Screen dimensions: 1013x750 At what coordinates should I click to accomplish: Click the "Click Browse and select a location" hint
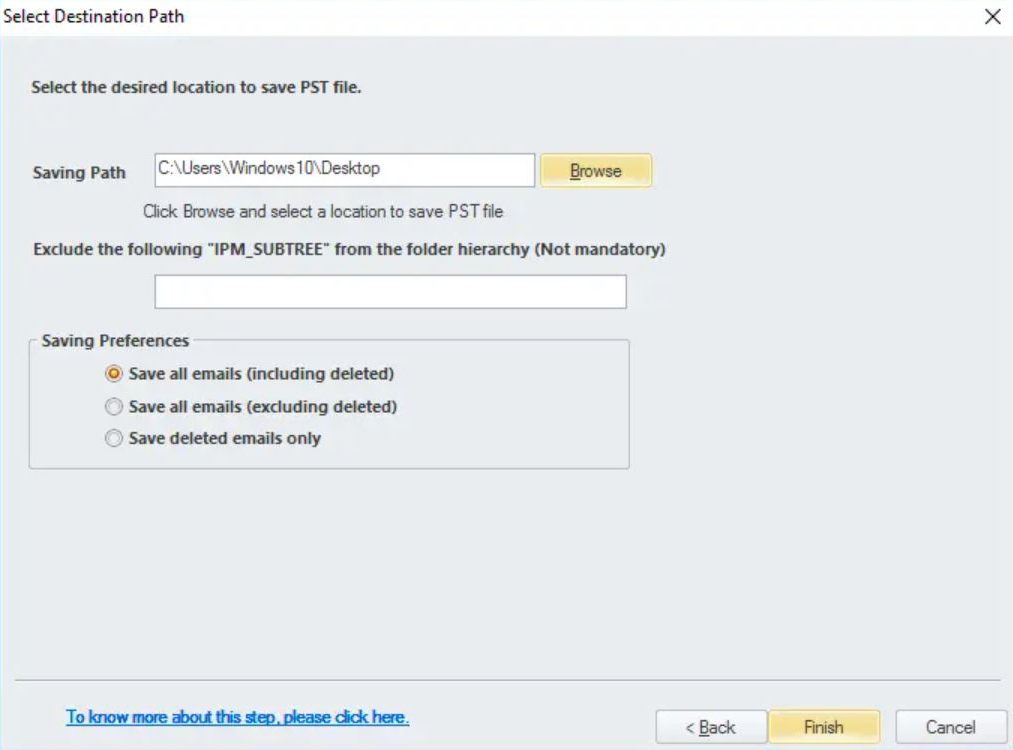pyautogui.click(x=323, y=211)
